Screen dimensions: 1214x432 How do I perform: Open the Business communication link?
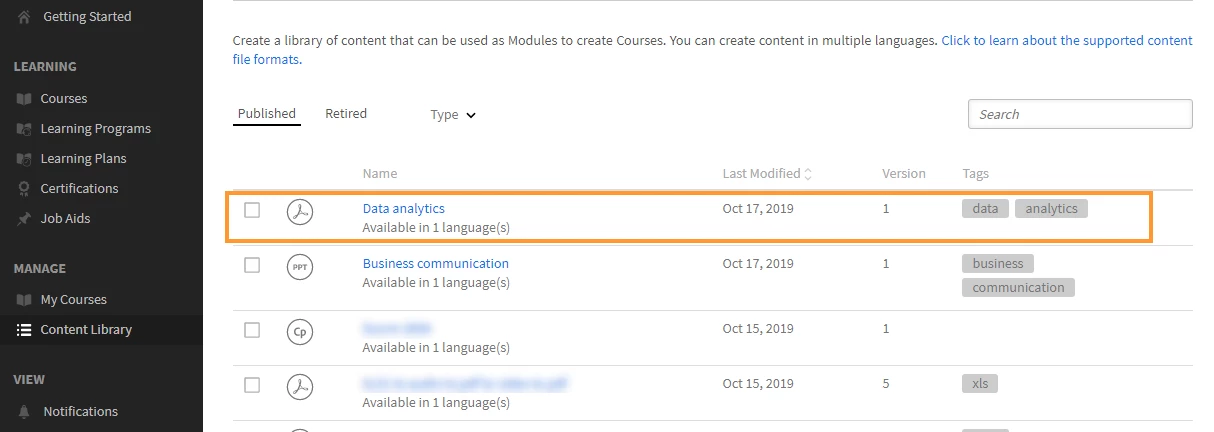[x=435, y=263]
